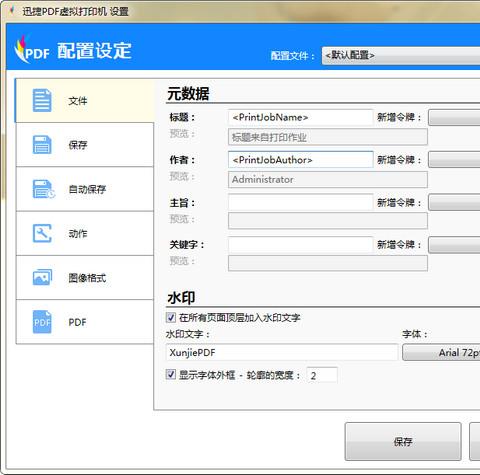
Task: Click the 轮廓的宽度 field showing 2
Action: (x=322, y=375)
